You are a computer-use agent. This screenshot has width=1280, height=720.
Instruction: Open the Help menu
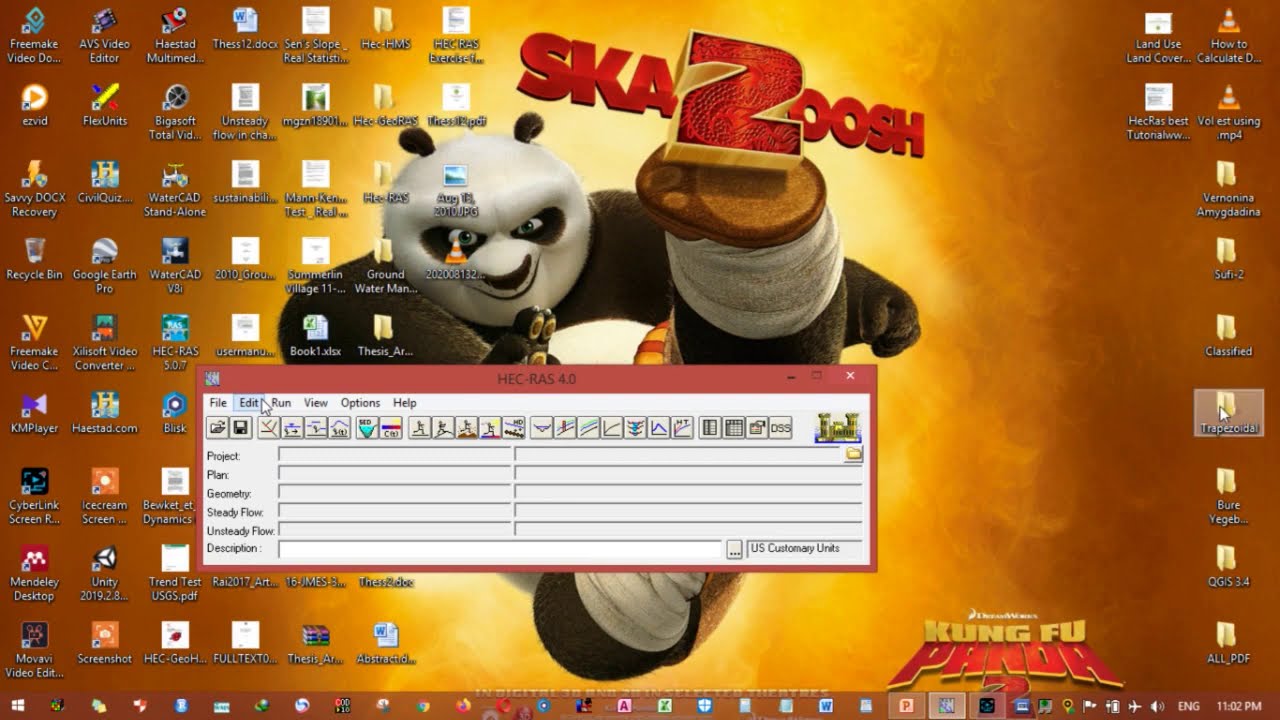(405, 403)
